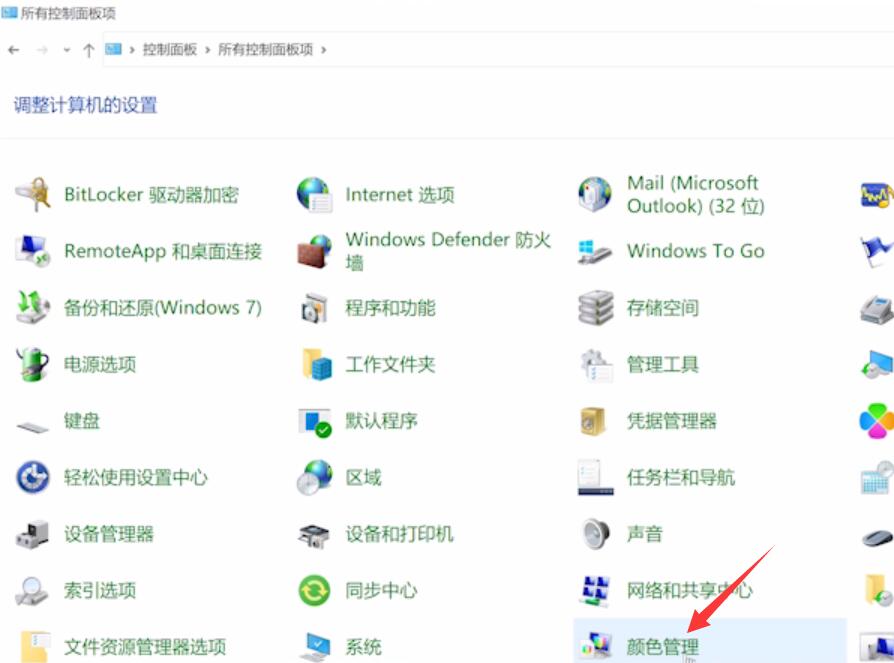Open the 同步中心 green sync icon
894x663 pixels.
314,591
